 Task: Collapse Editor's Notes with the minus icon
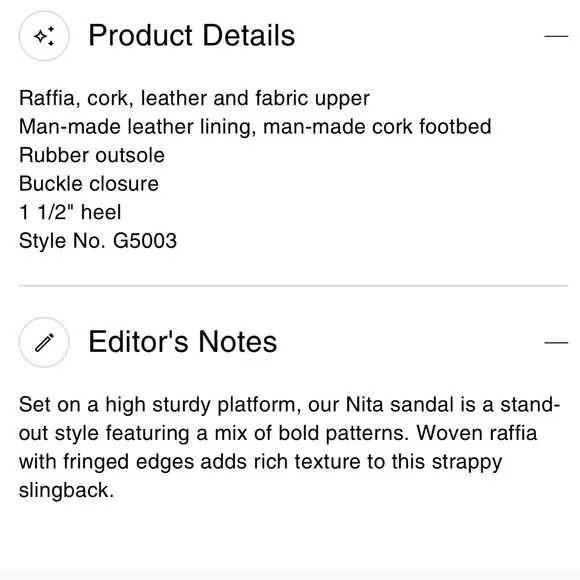[556, 343]
